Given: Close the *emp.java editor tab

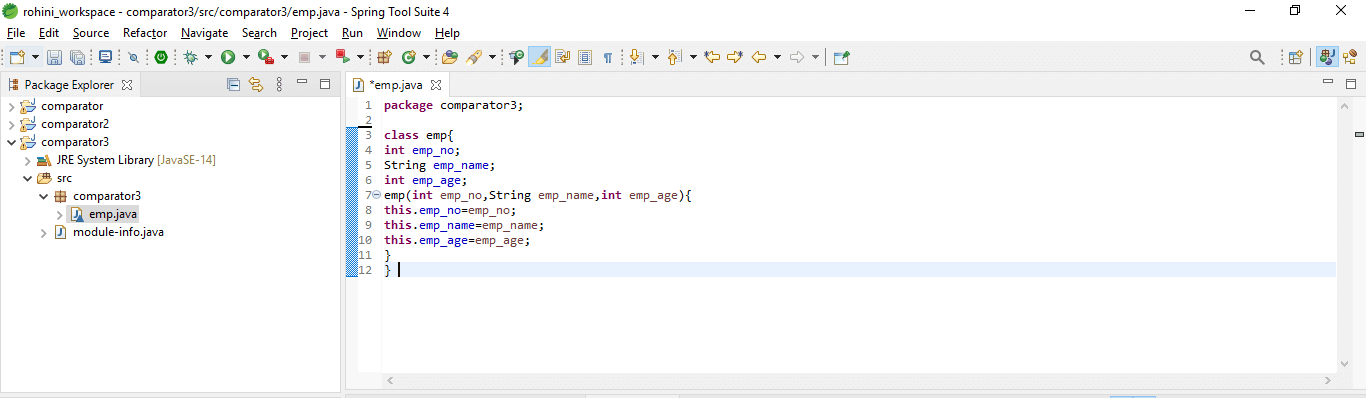Looking at the screenshot, I should pyautogui.click(x=436, y=85).
